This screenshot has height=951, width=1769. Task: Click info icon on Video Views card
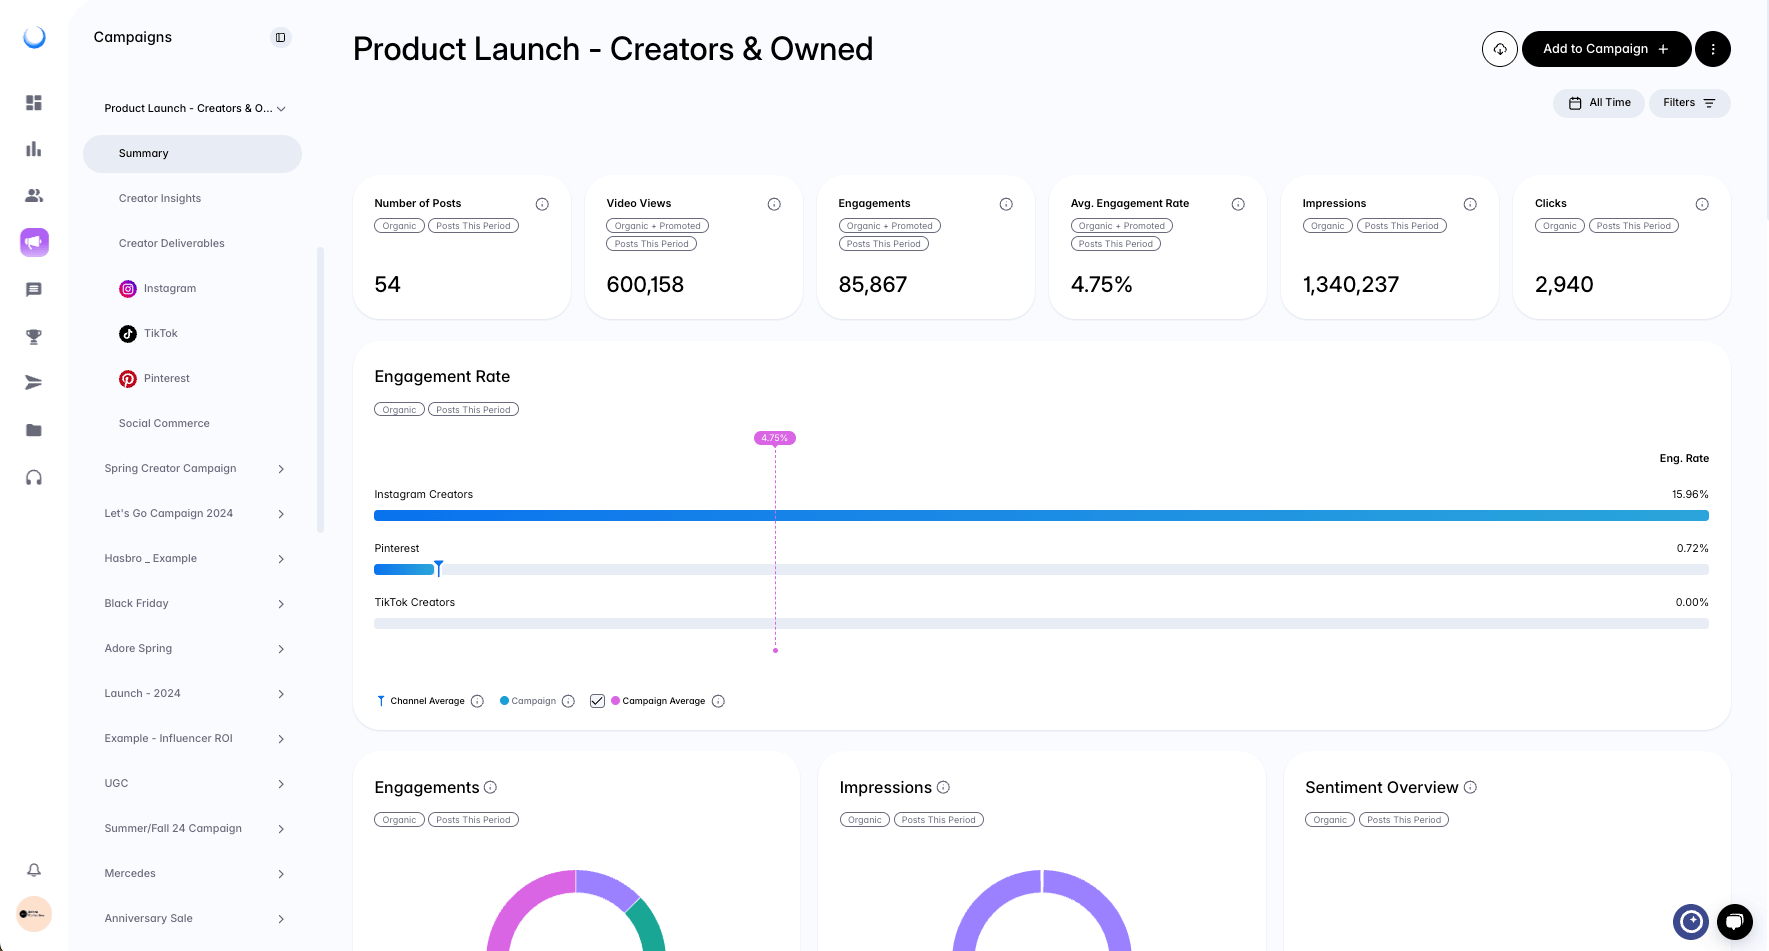pyautogui.click(x=774, y=204)
